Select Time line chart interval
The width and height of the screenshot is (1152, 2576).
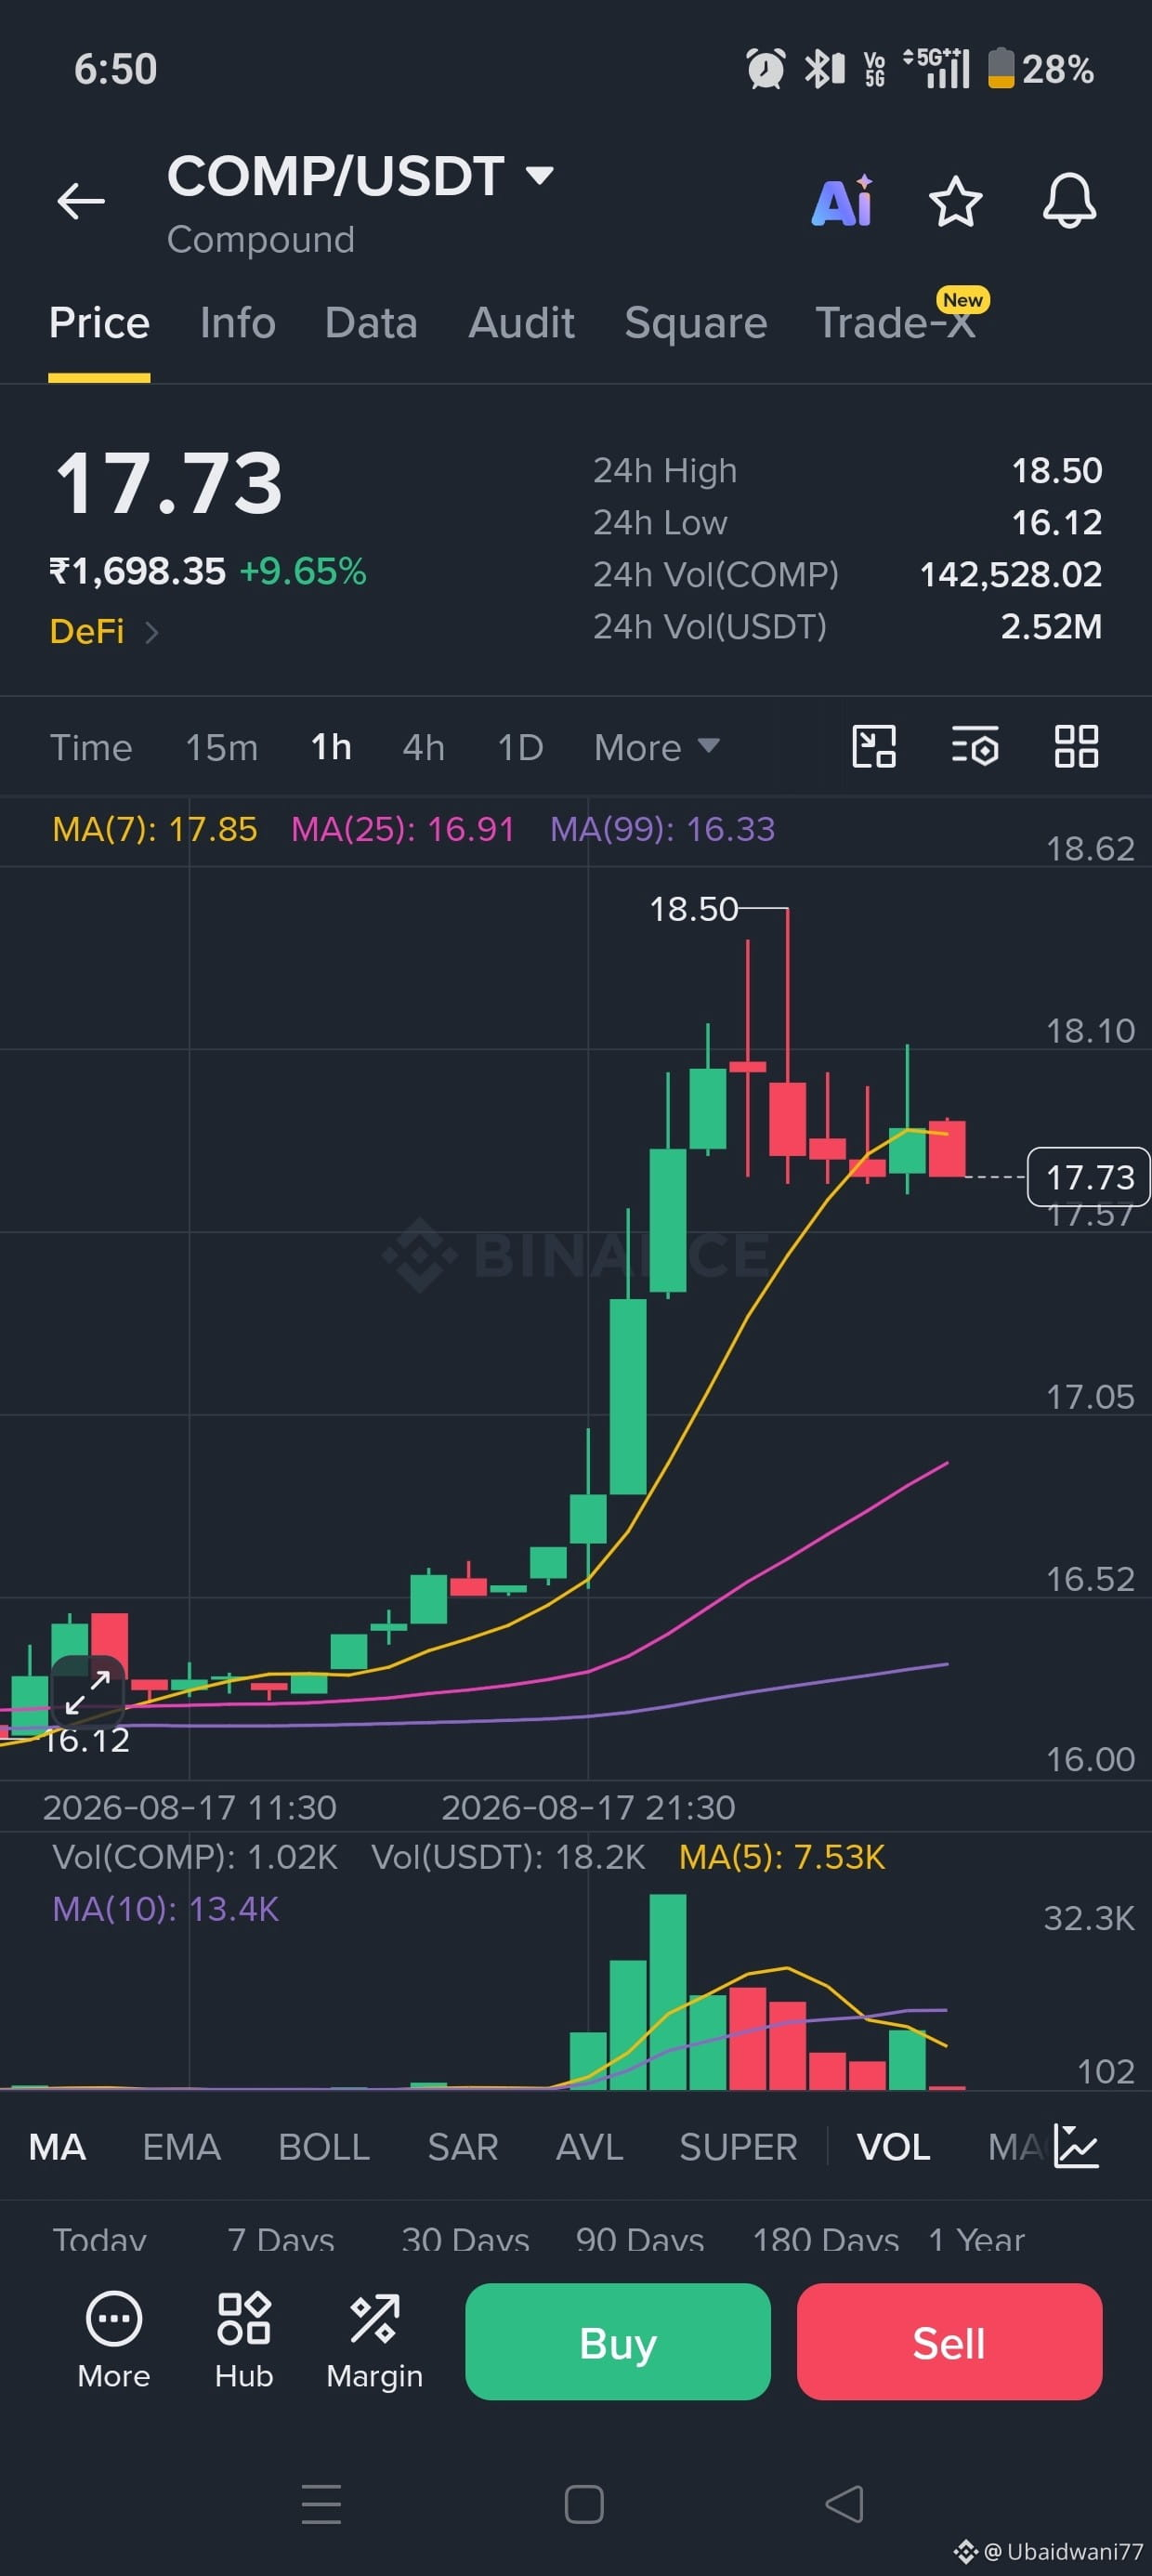[x=91, y=747]
